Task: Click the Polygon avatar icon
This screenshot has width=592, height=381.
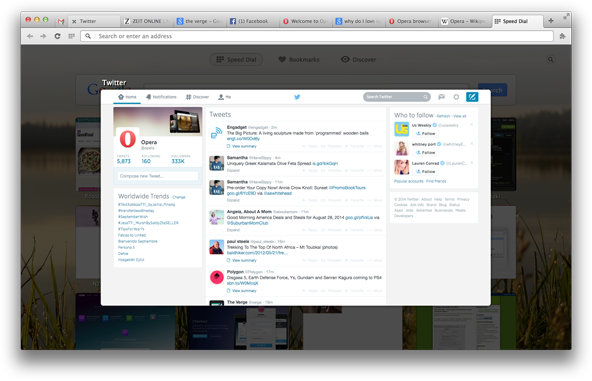Action: click(x=216, y=278)
